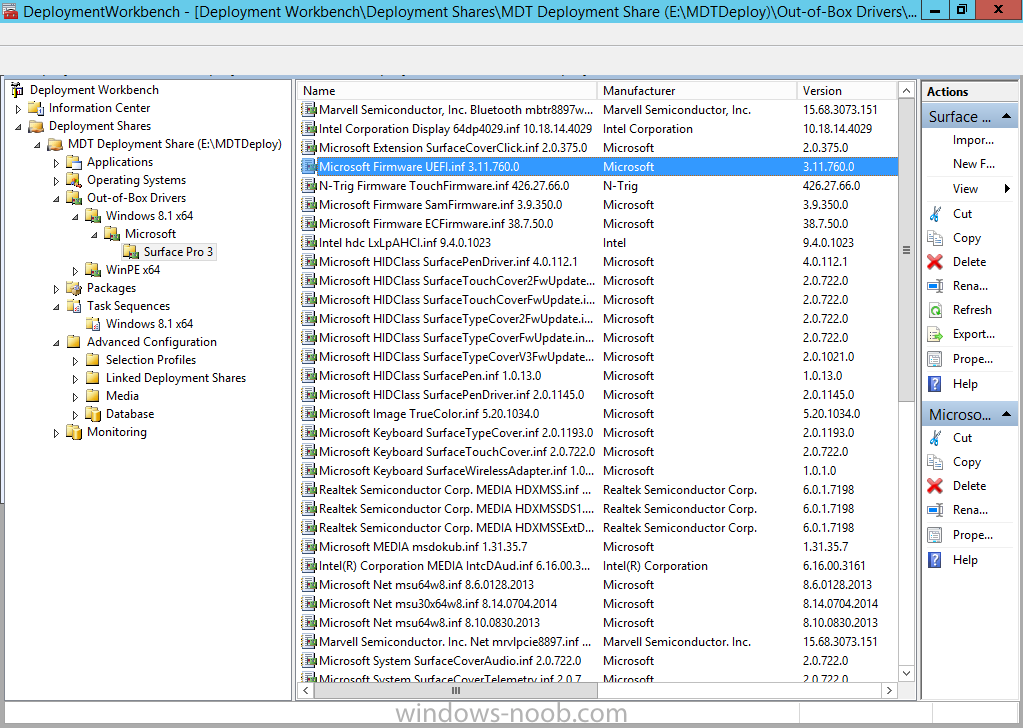Collapse the Deployment Shares node

(x=18, y=127)
